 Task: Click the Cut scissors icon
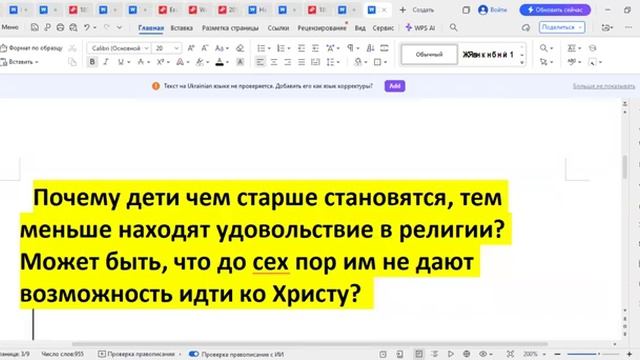coord(73,48)
